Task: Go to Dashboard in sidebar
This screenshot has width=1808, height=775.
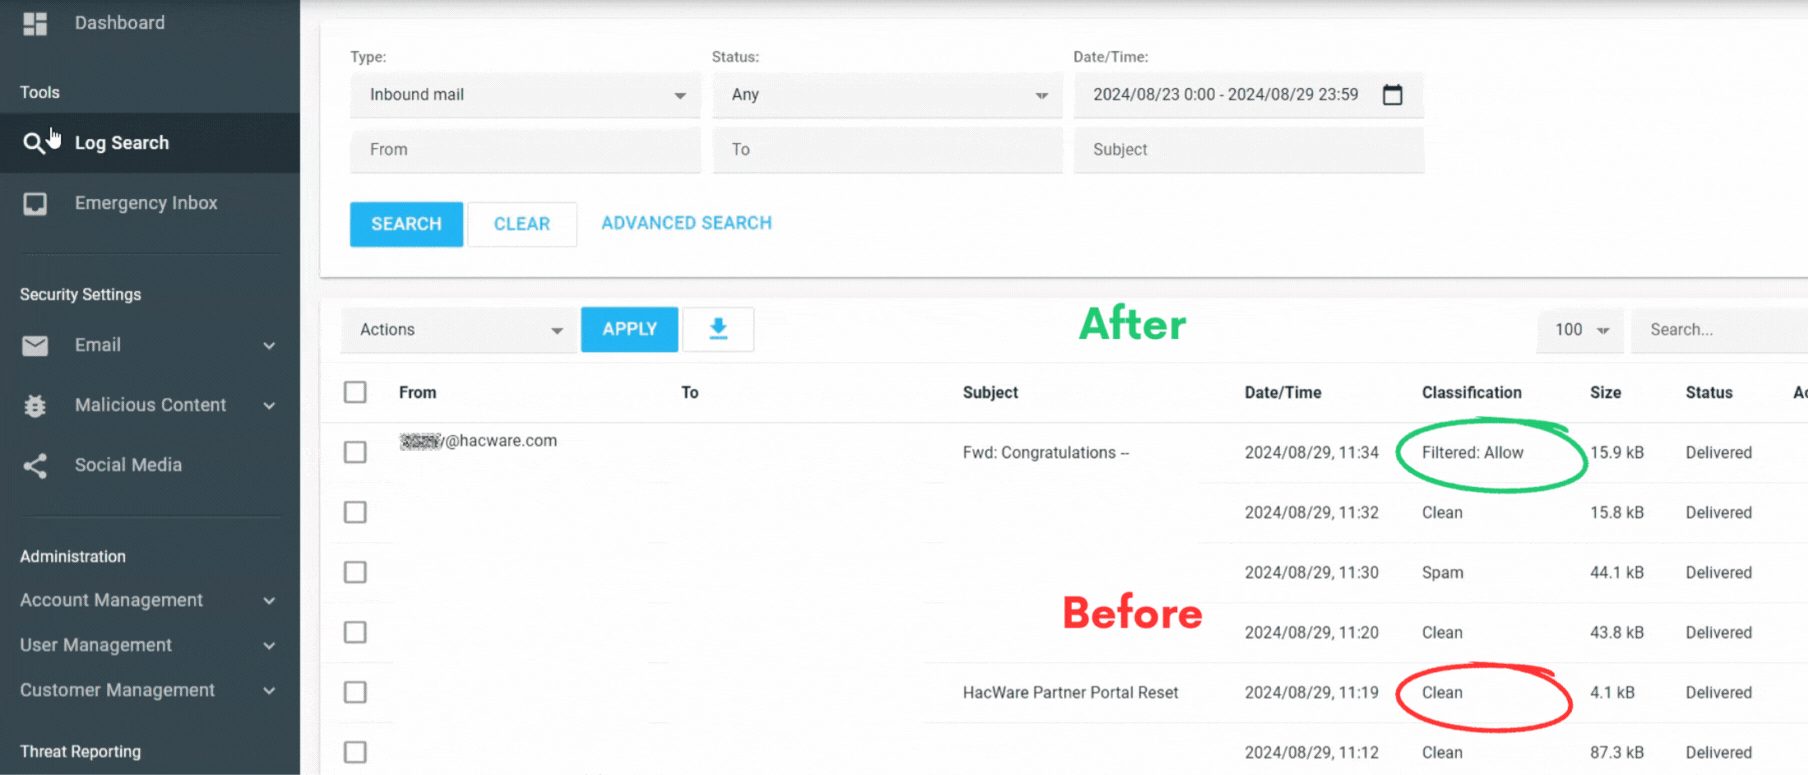Action: coord(120,23)
